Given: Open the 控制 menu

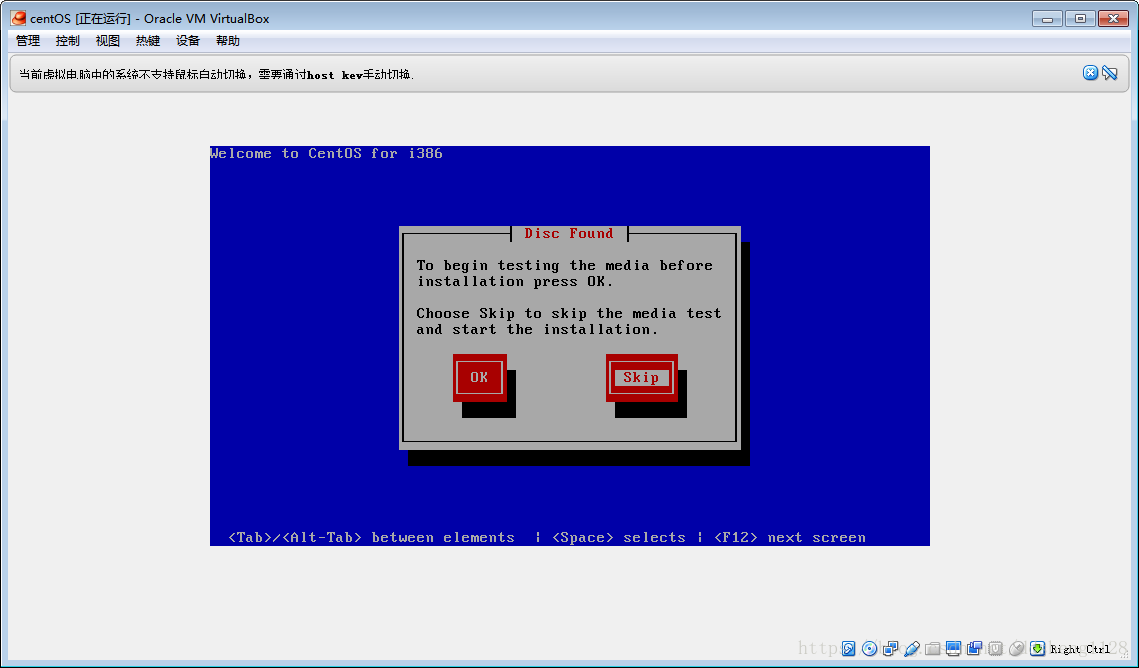Looking at the screenshot, I should click(x=68, y=41).
